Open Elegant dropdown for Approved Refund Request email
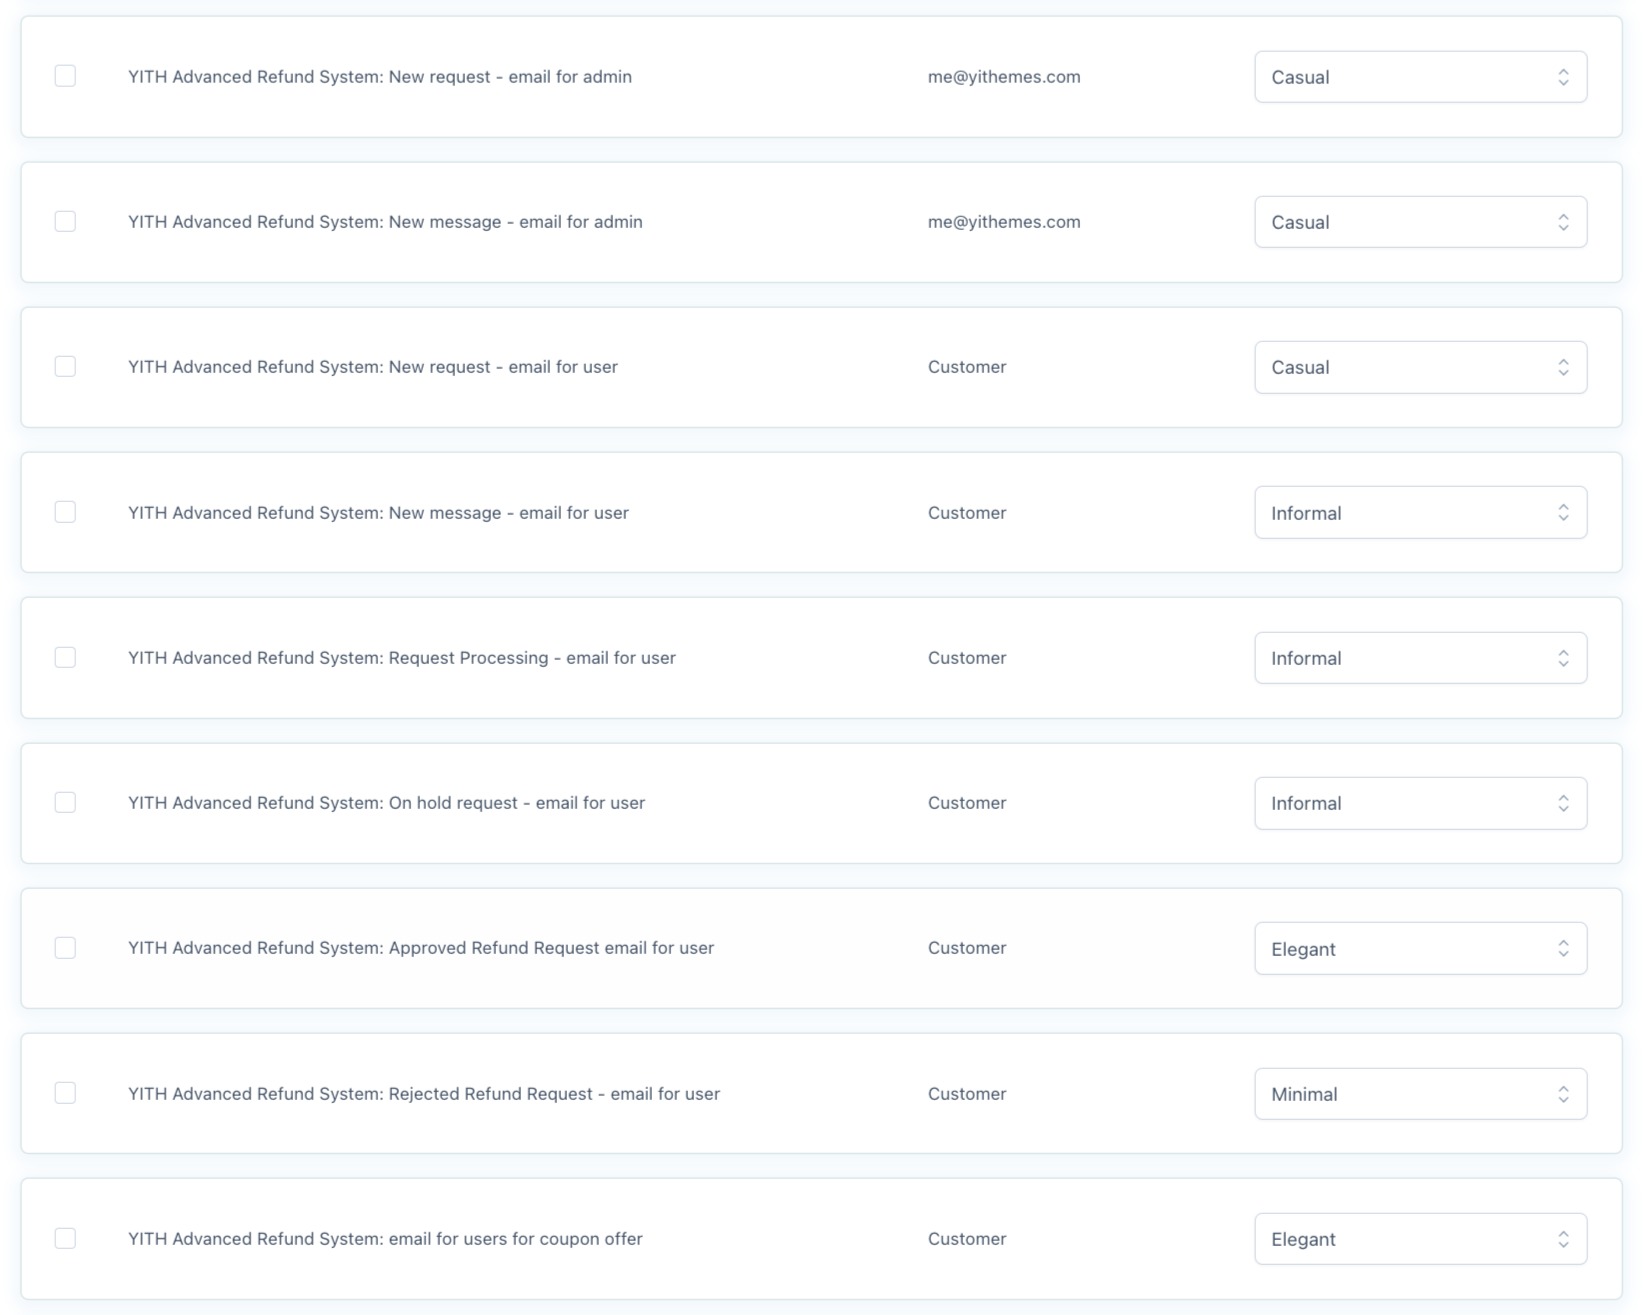Image resolution: width=1643 pixels, height=1315 pixels. [1420, 948]
